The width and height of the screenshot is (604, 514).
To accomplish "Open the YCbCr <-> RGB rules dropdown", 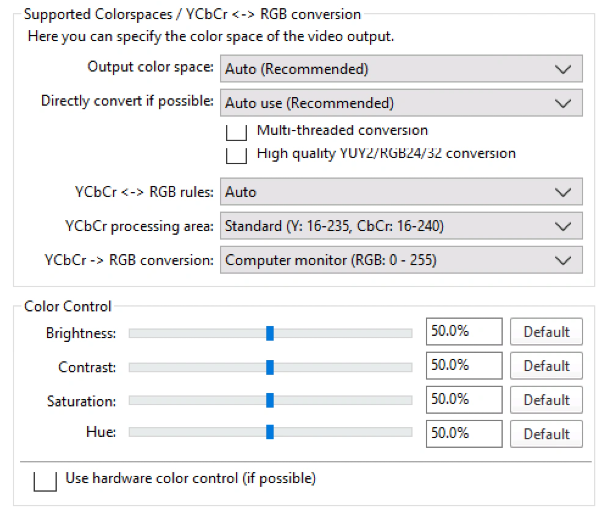I will click(400, 192).
